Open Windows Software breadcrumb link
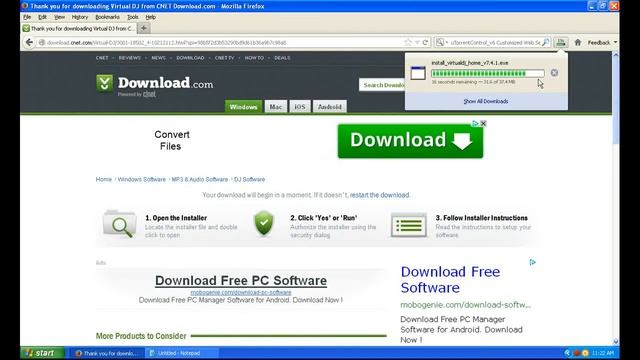The image size is (640, 360). (142, 179)
